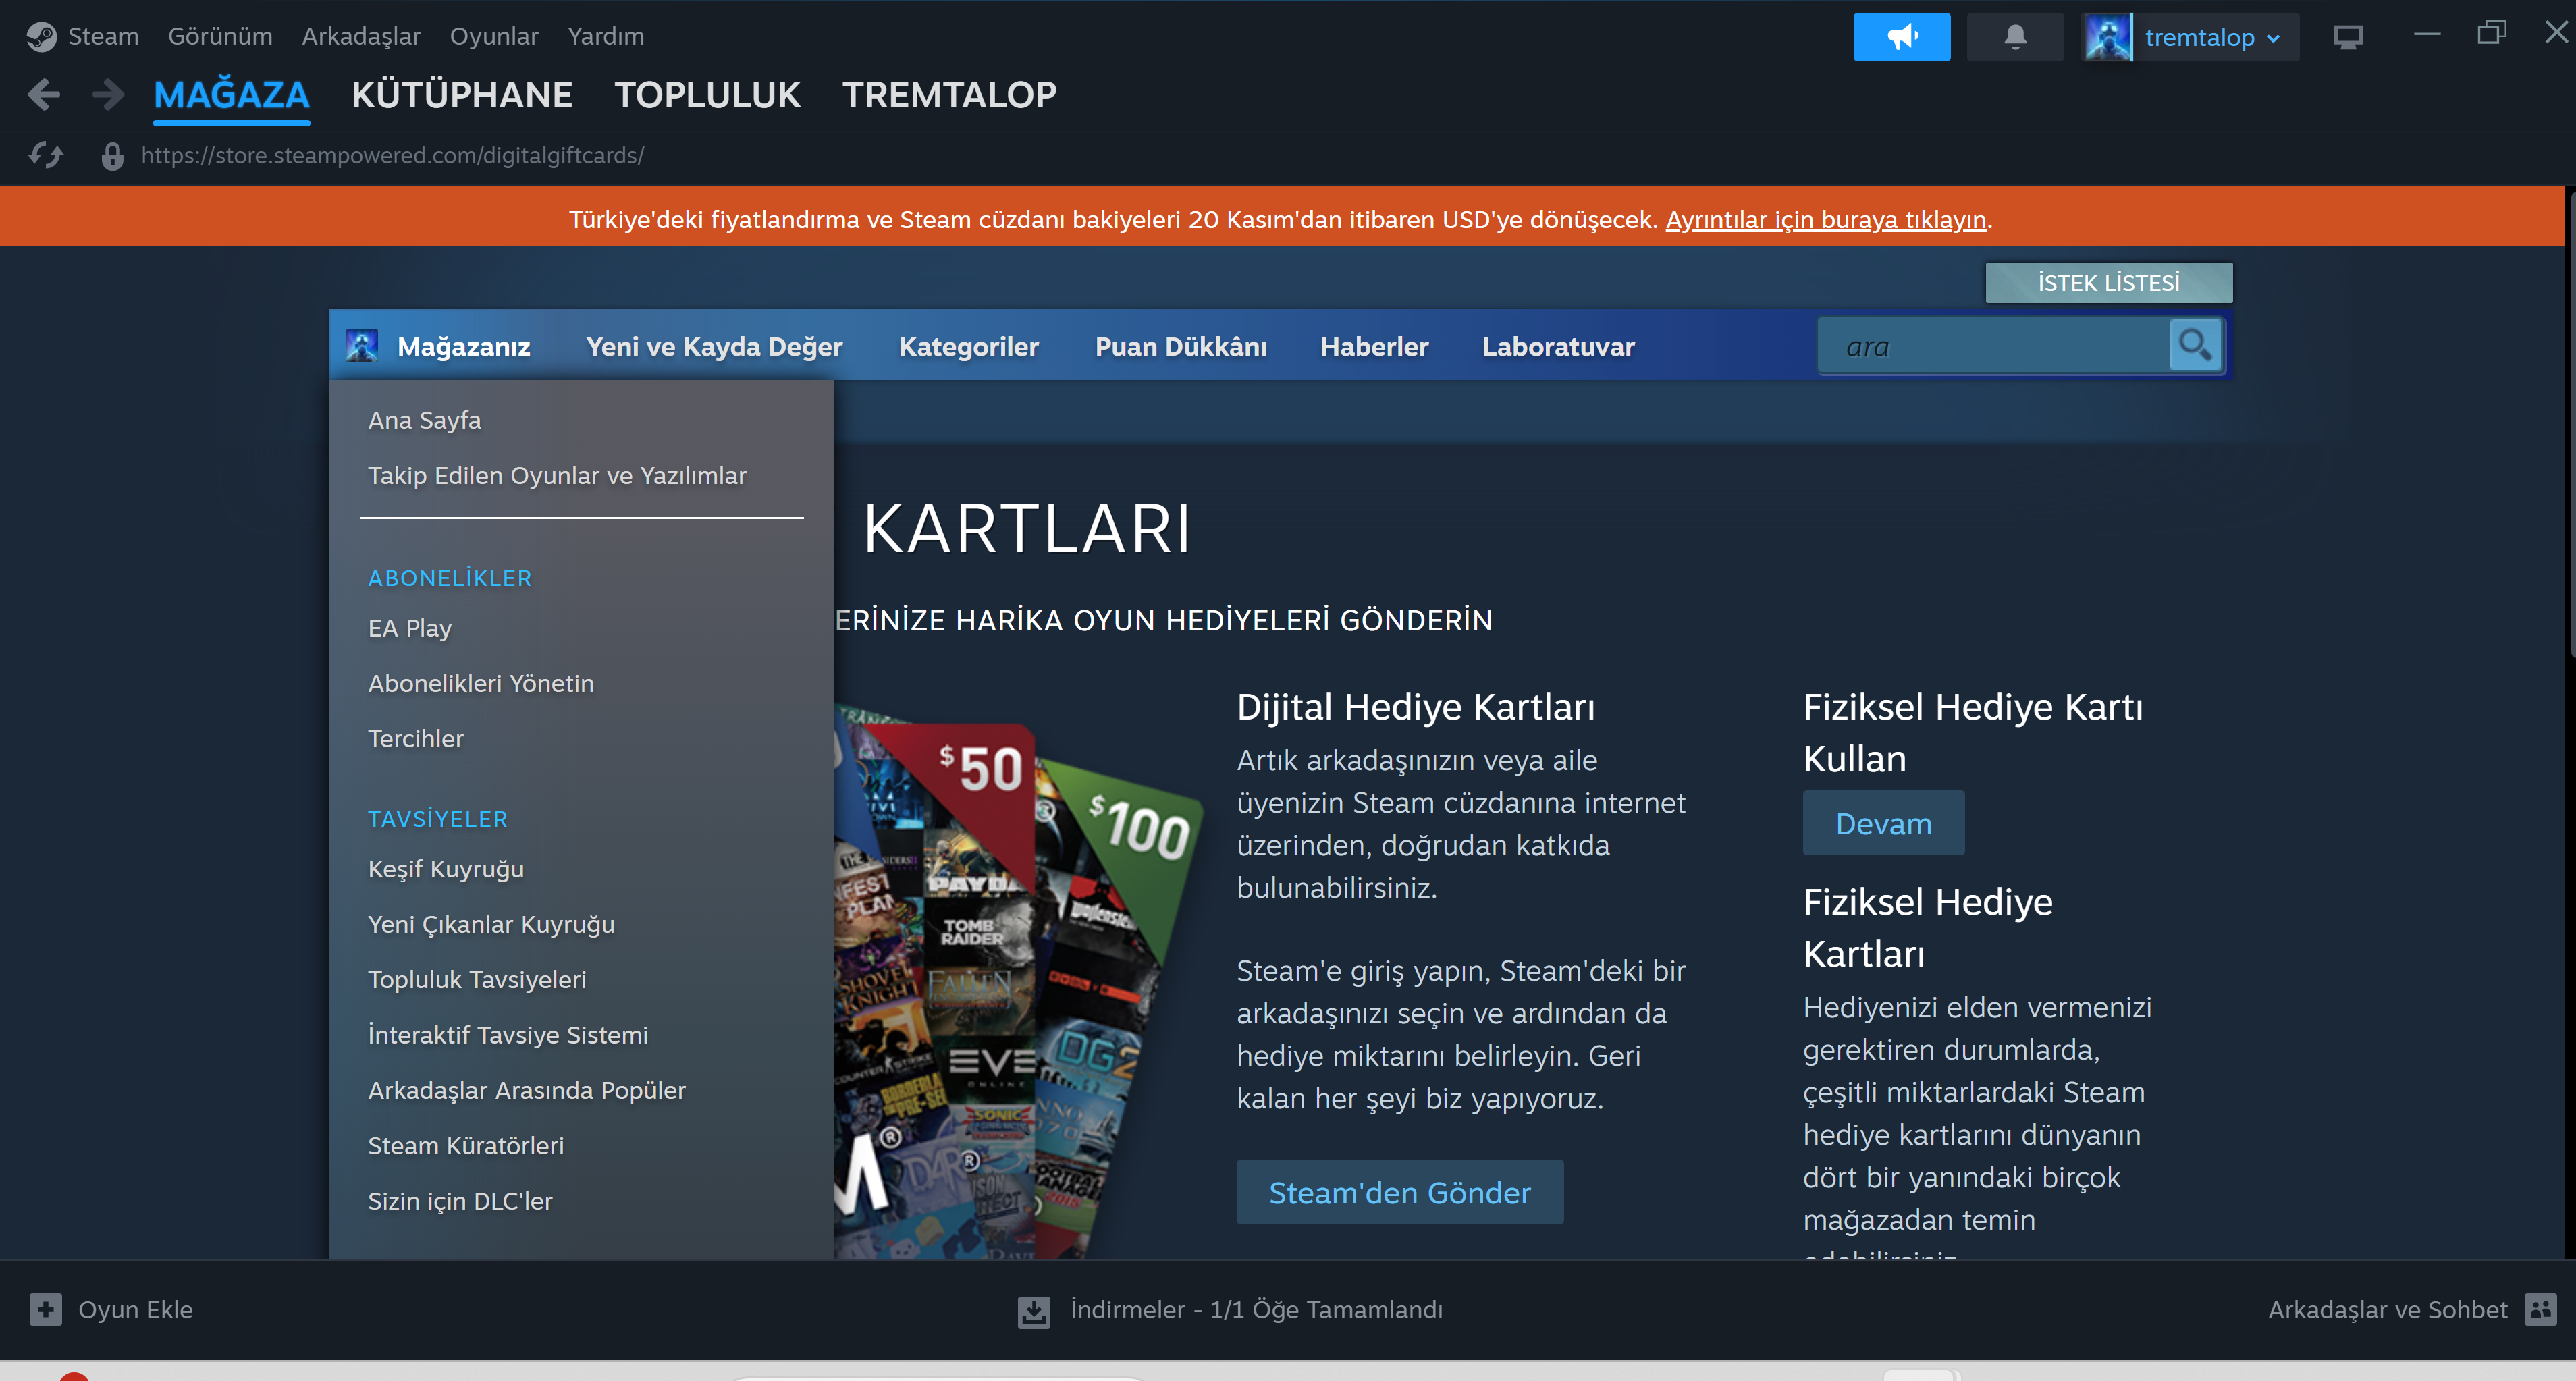Click the tremtalop avatar picture in the title bar
2576x1381 pixels.
(2107, 37)
